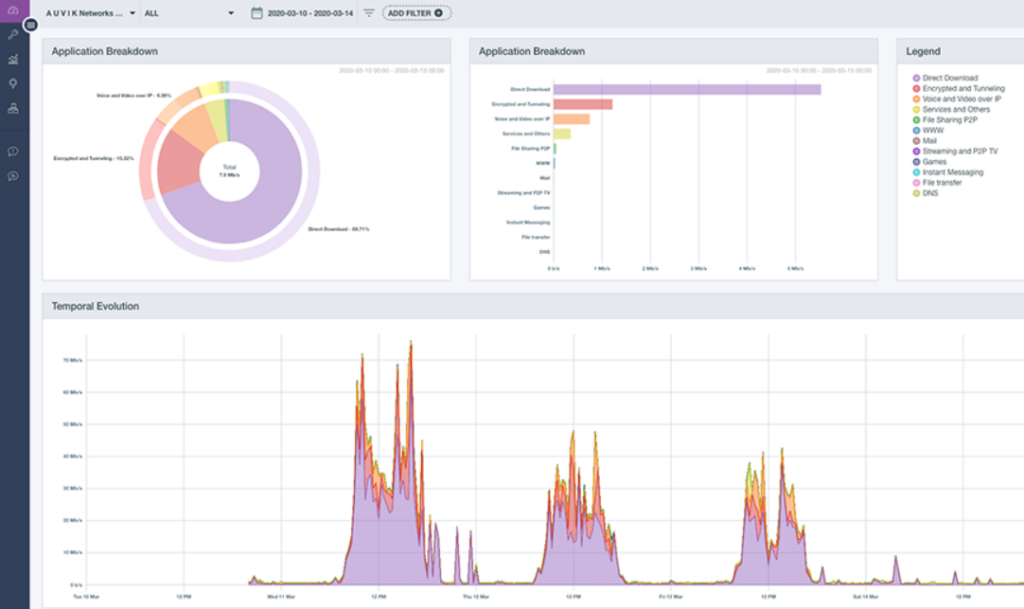
Task: Click the key icon in sidebar
Action: coord(13,35)
